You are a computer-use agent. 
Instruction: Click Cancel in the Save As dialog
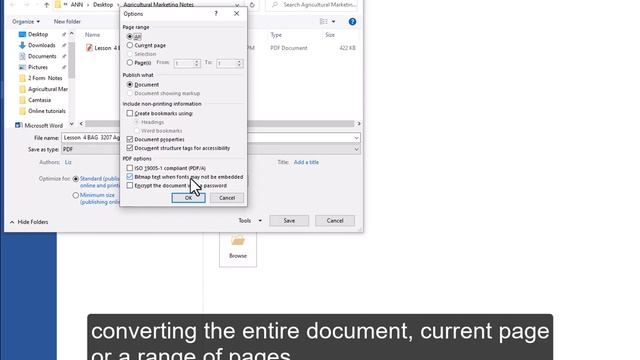click(x=335, y=220)
